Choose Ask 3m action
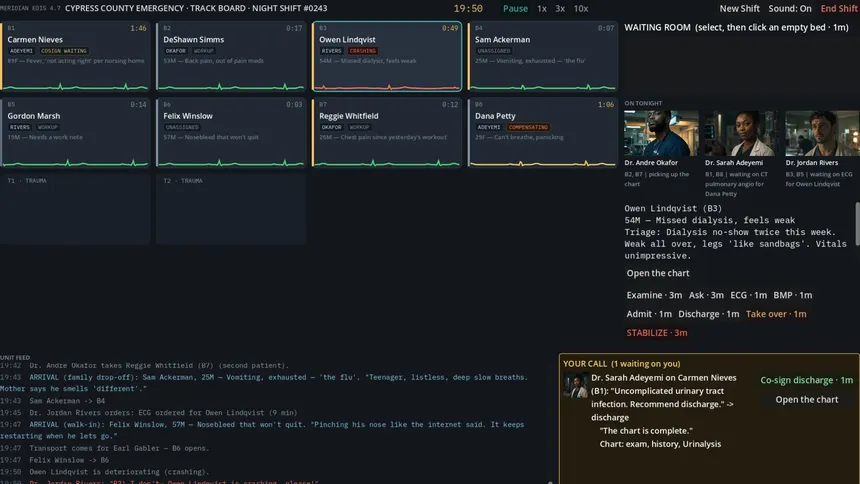 (706, 295)
